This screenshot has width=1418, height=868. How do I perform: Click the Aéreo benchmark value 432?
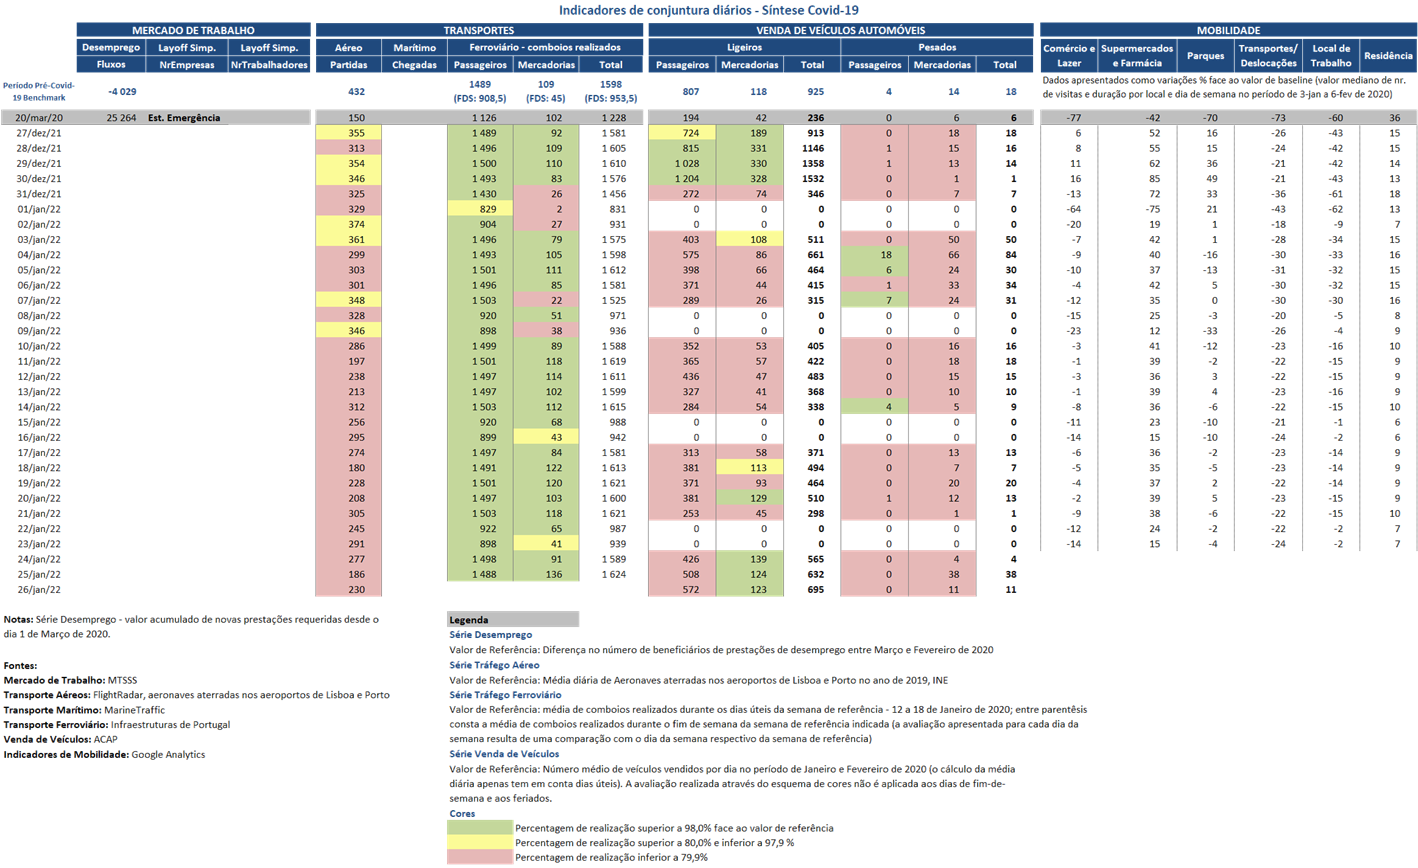click(x=355, y=92)
